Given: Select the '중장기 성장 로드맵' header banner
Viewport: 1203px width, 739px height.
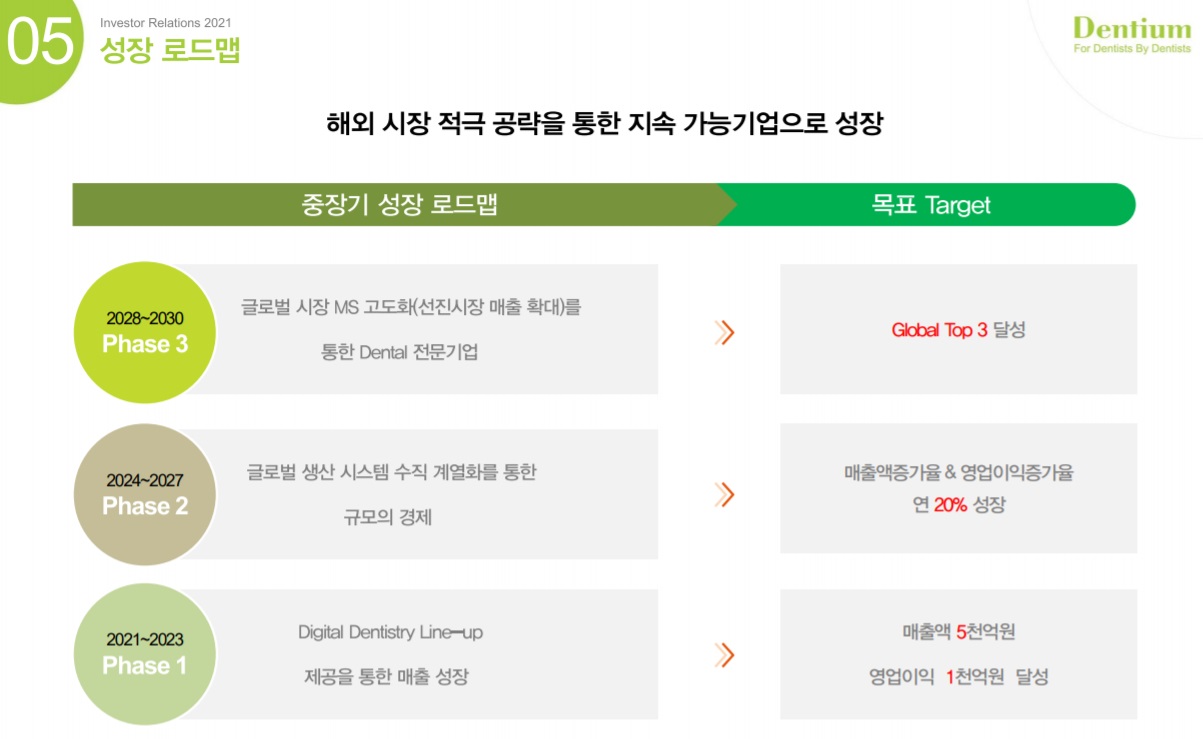Looking at the screenshot, I should (400, 205).
